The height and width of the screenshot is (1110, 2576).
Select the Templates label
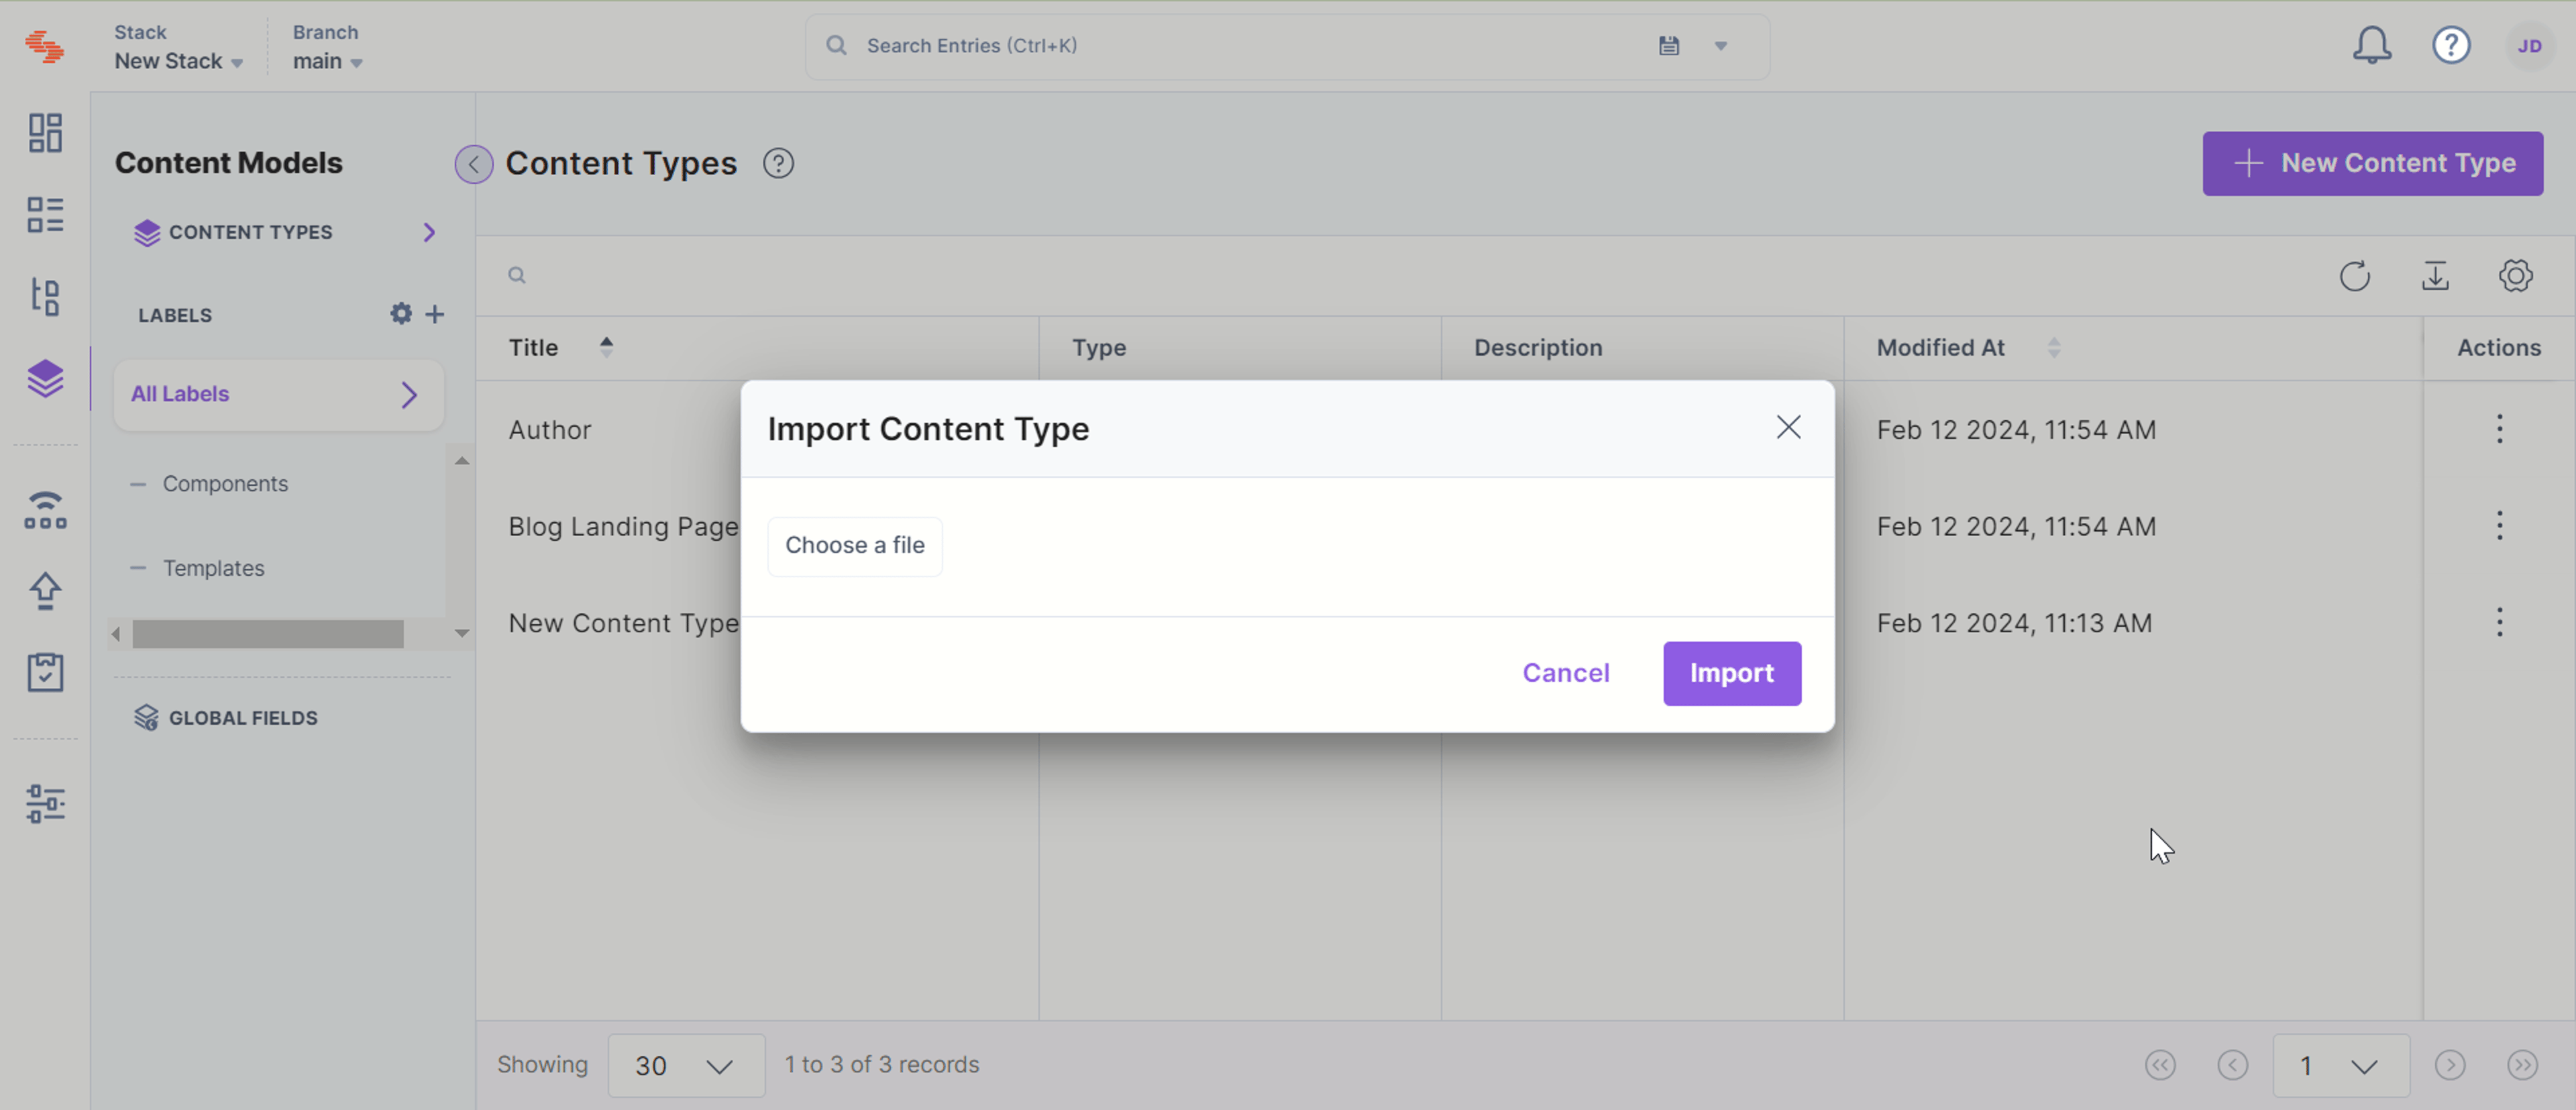coord(213,568)
